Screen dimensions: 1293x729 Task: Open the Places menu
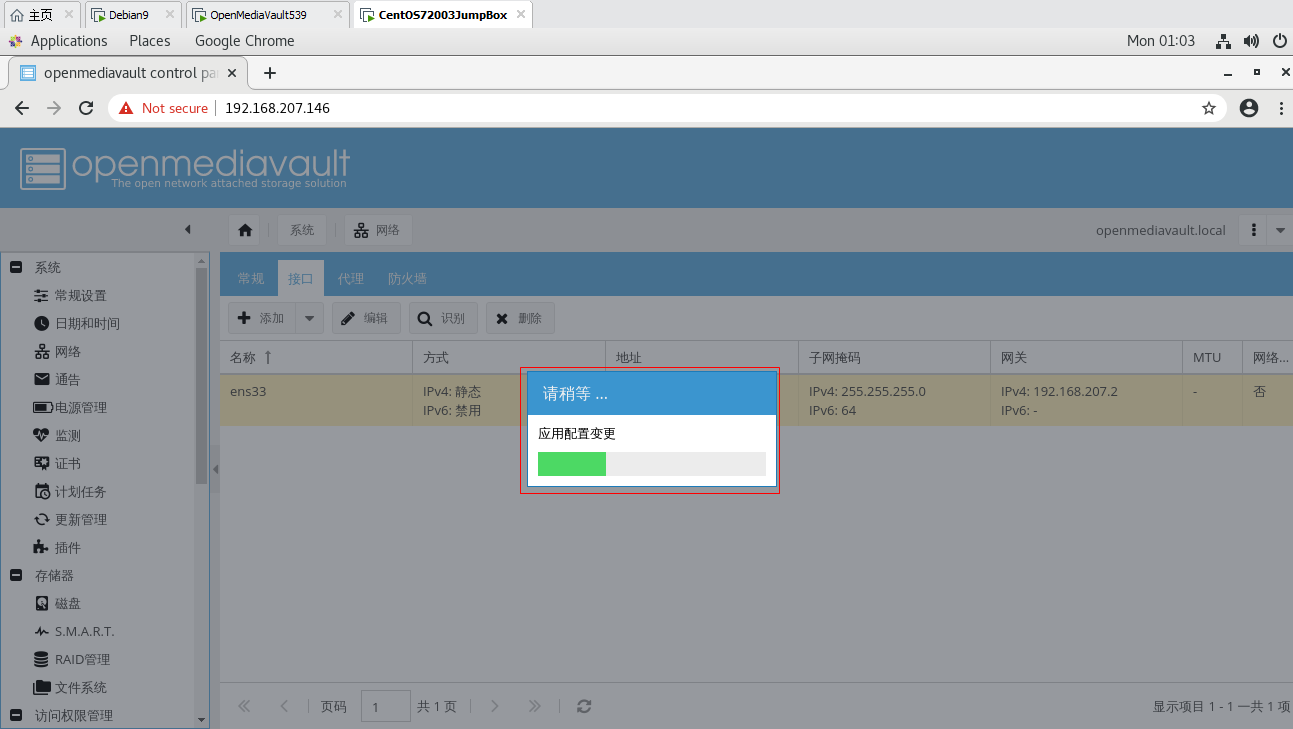[x=150, y=41]
